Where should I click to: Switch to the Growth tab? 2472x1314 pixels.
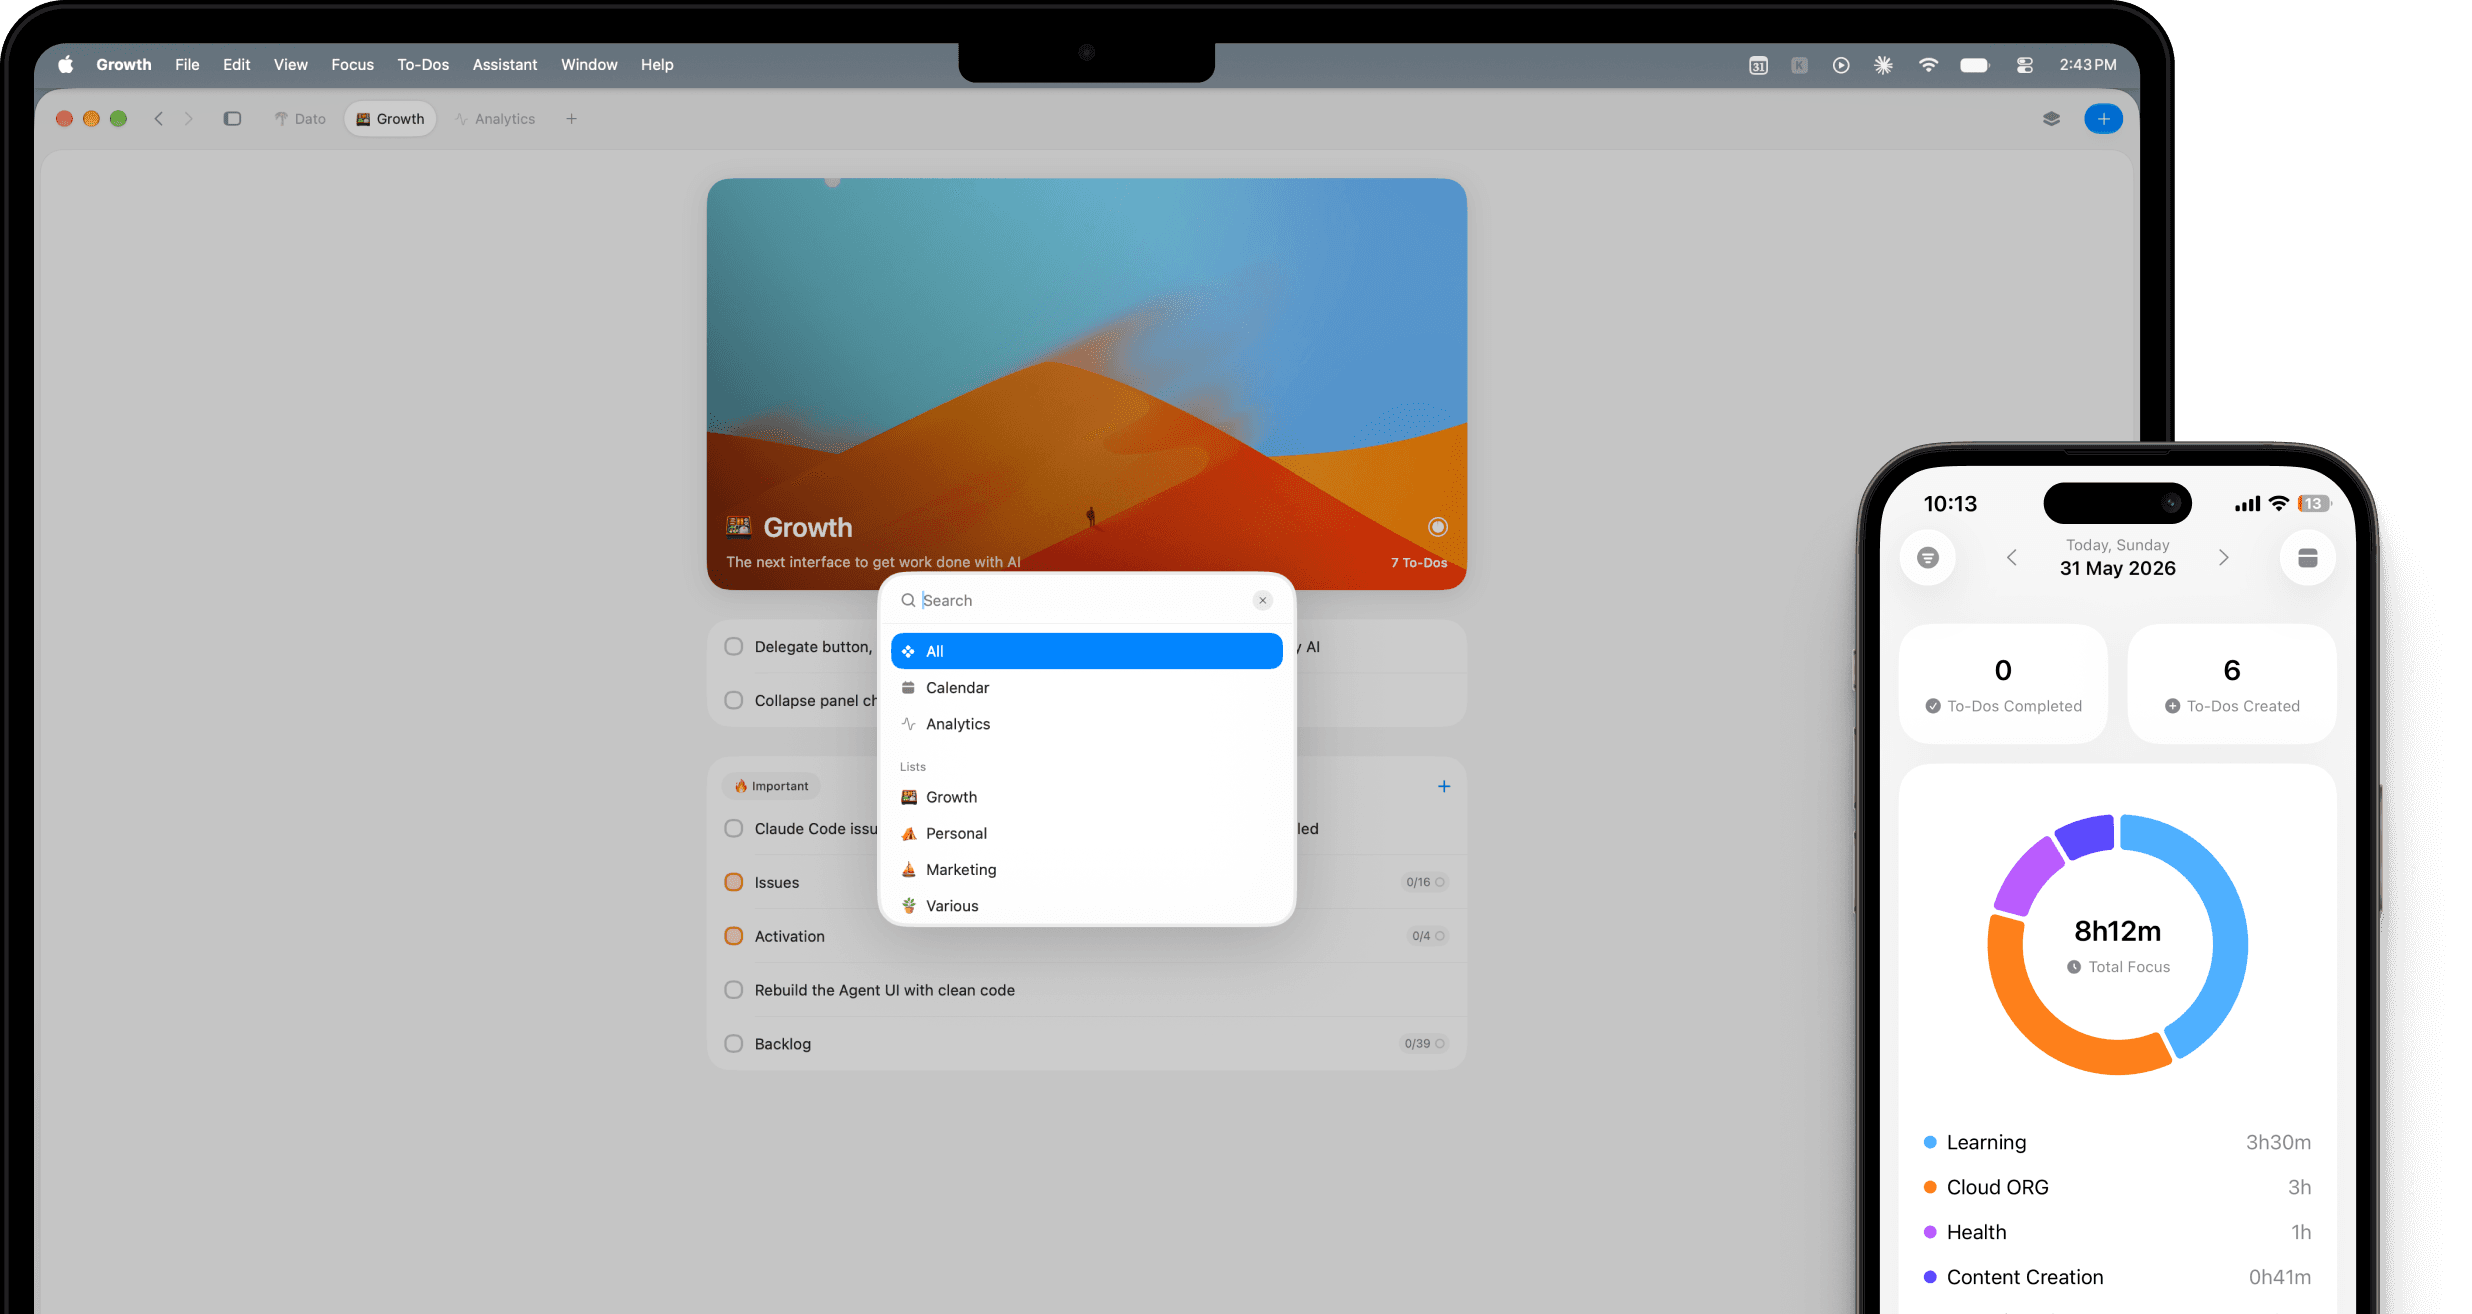(x=391, y=118)
